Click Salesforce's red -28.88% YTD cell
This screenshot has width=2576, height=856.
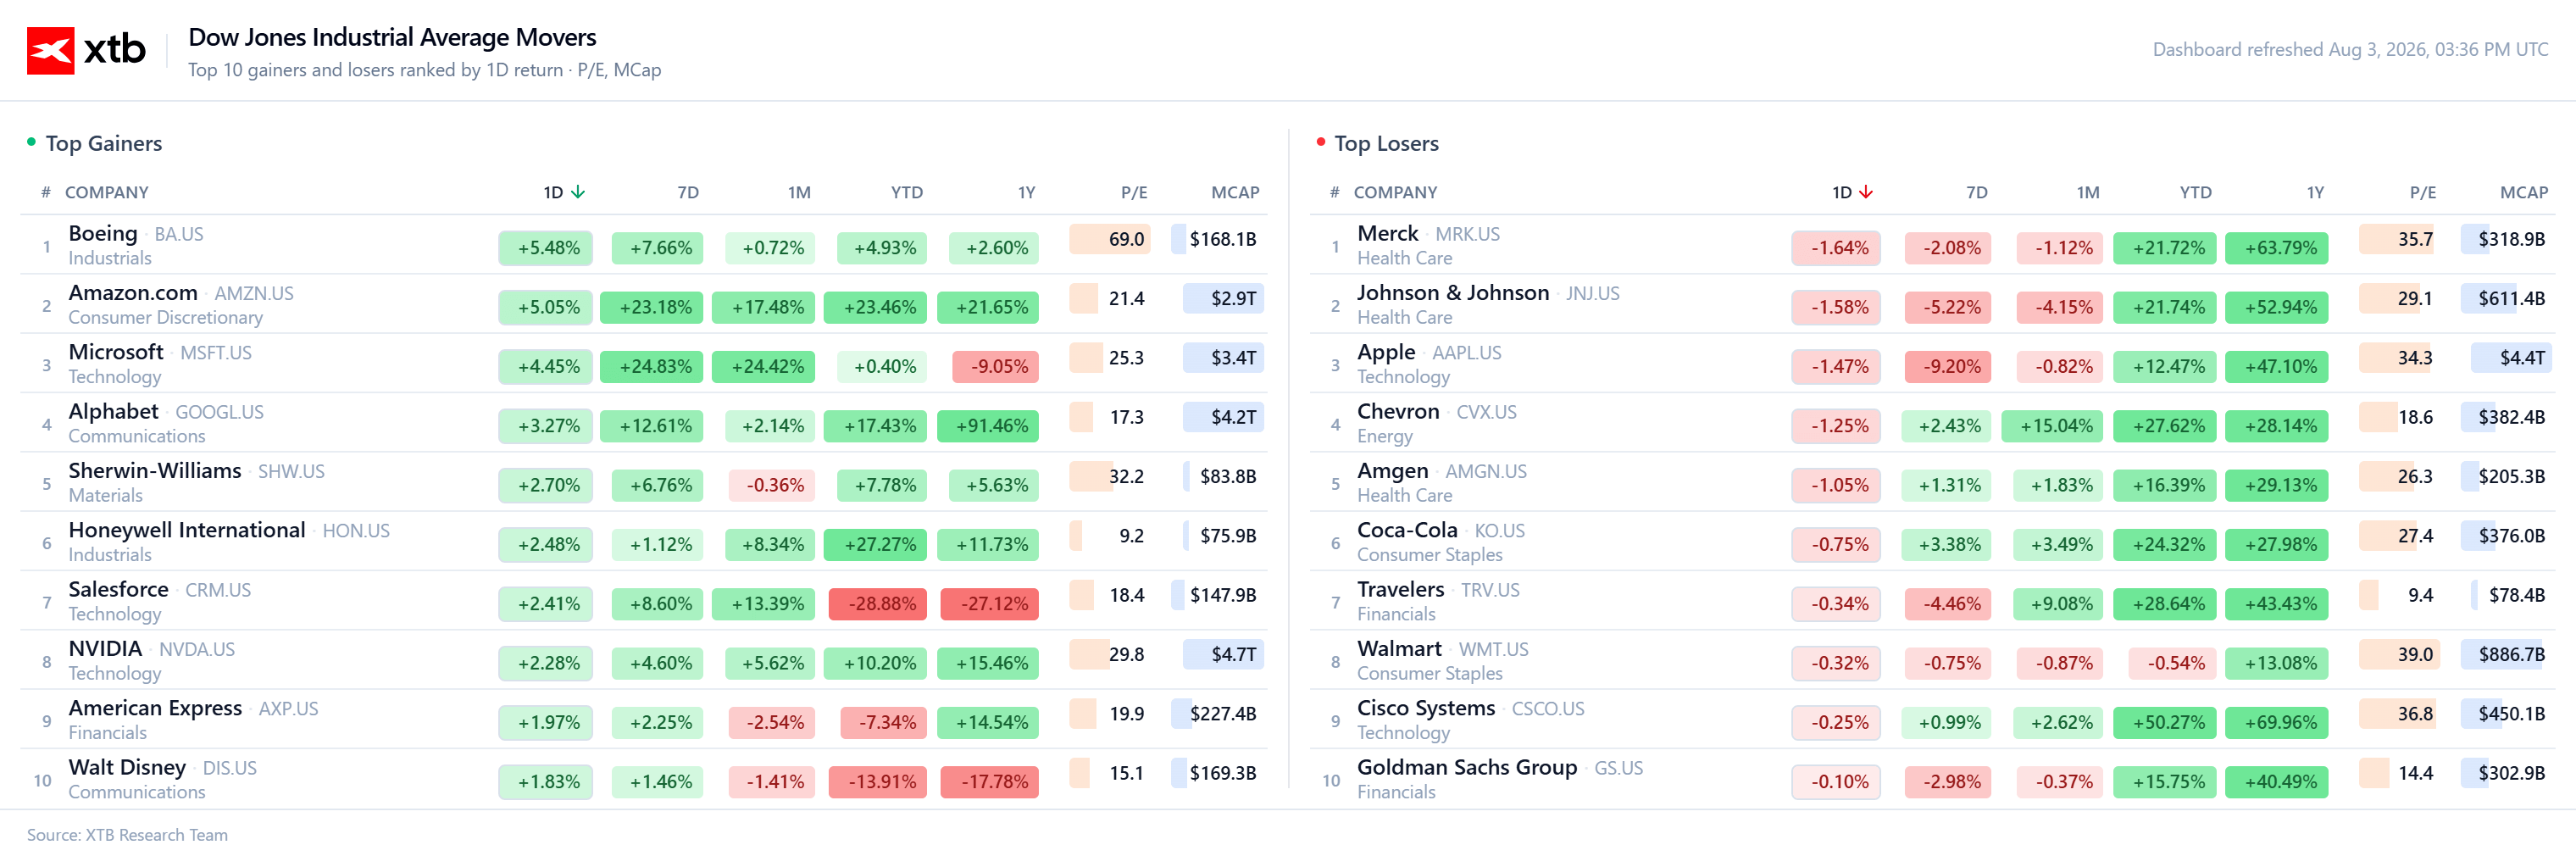click(x=876, y=604)
